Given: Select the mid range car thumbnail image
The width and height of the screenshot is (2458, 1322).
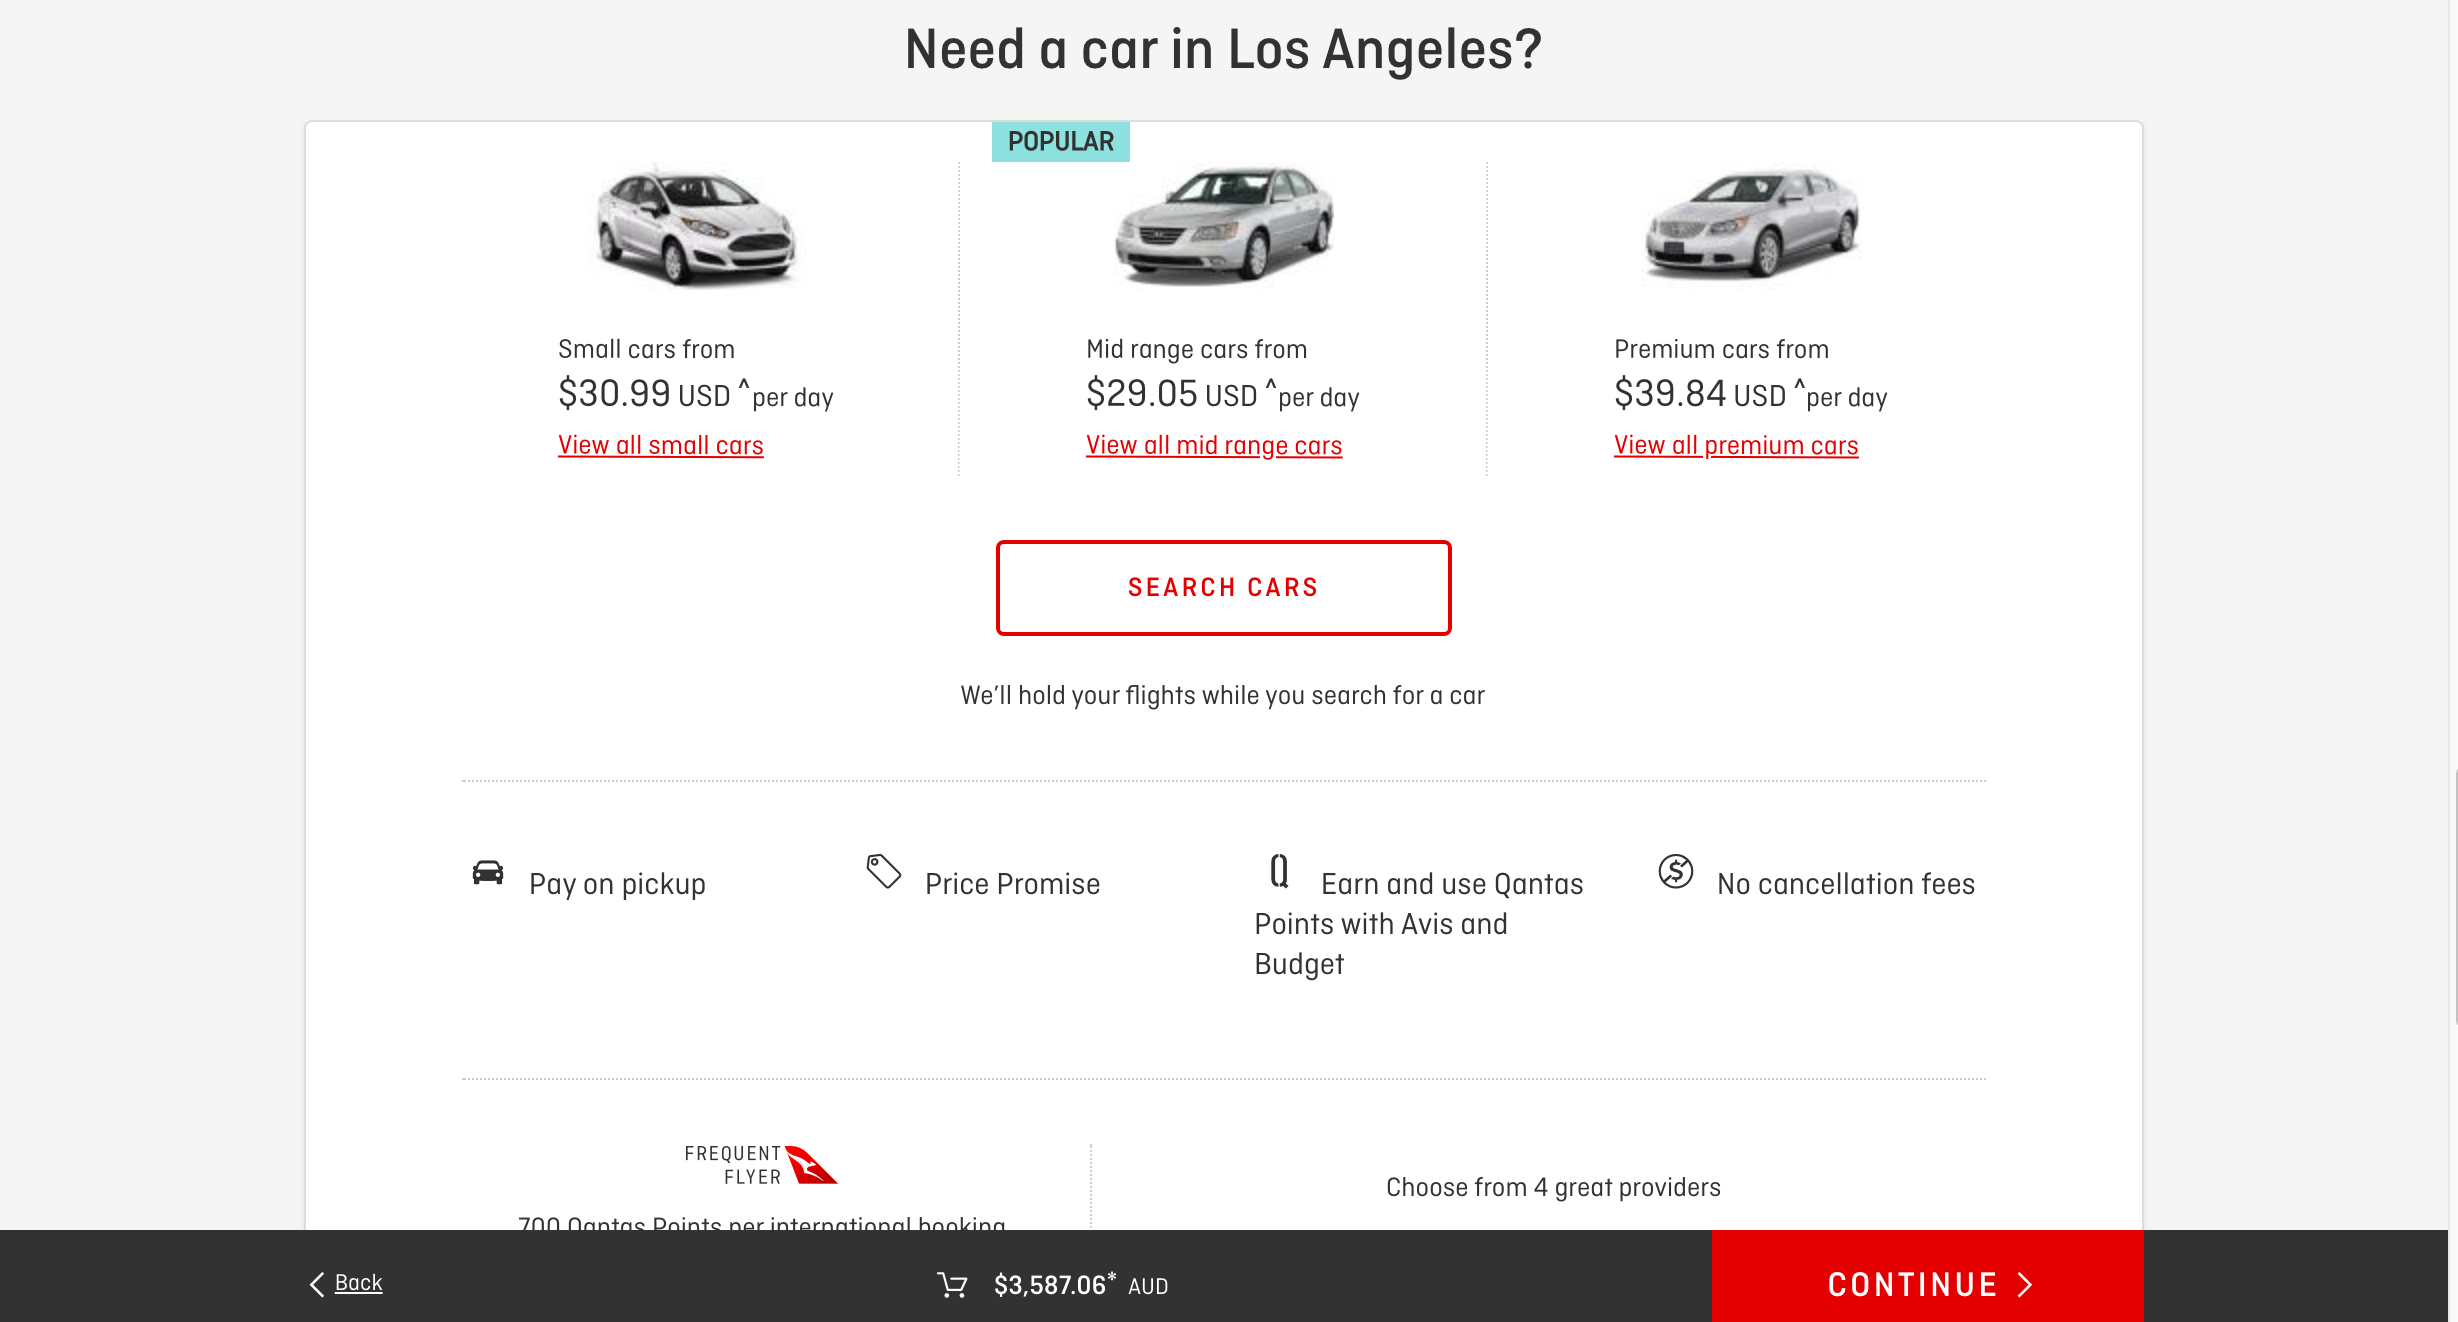Looking at the screenshot, I should pos(1223,224).
